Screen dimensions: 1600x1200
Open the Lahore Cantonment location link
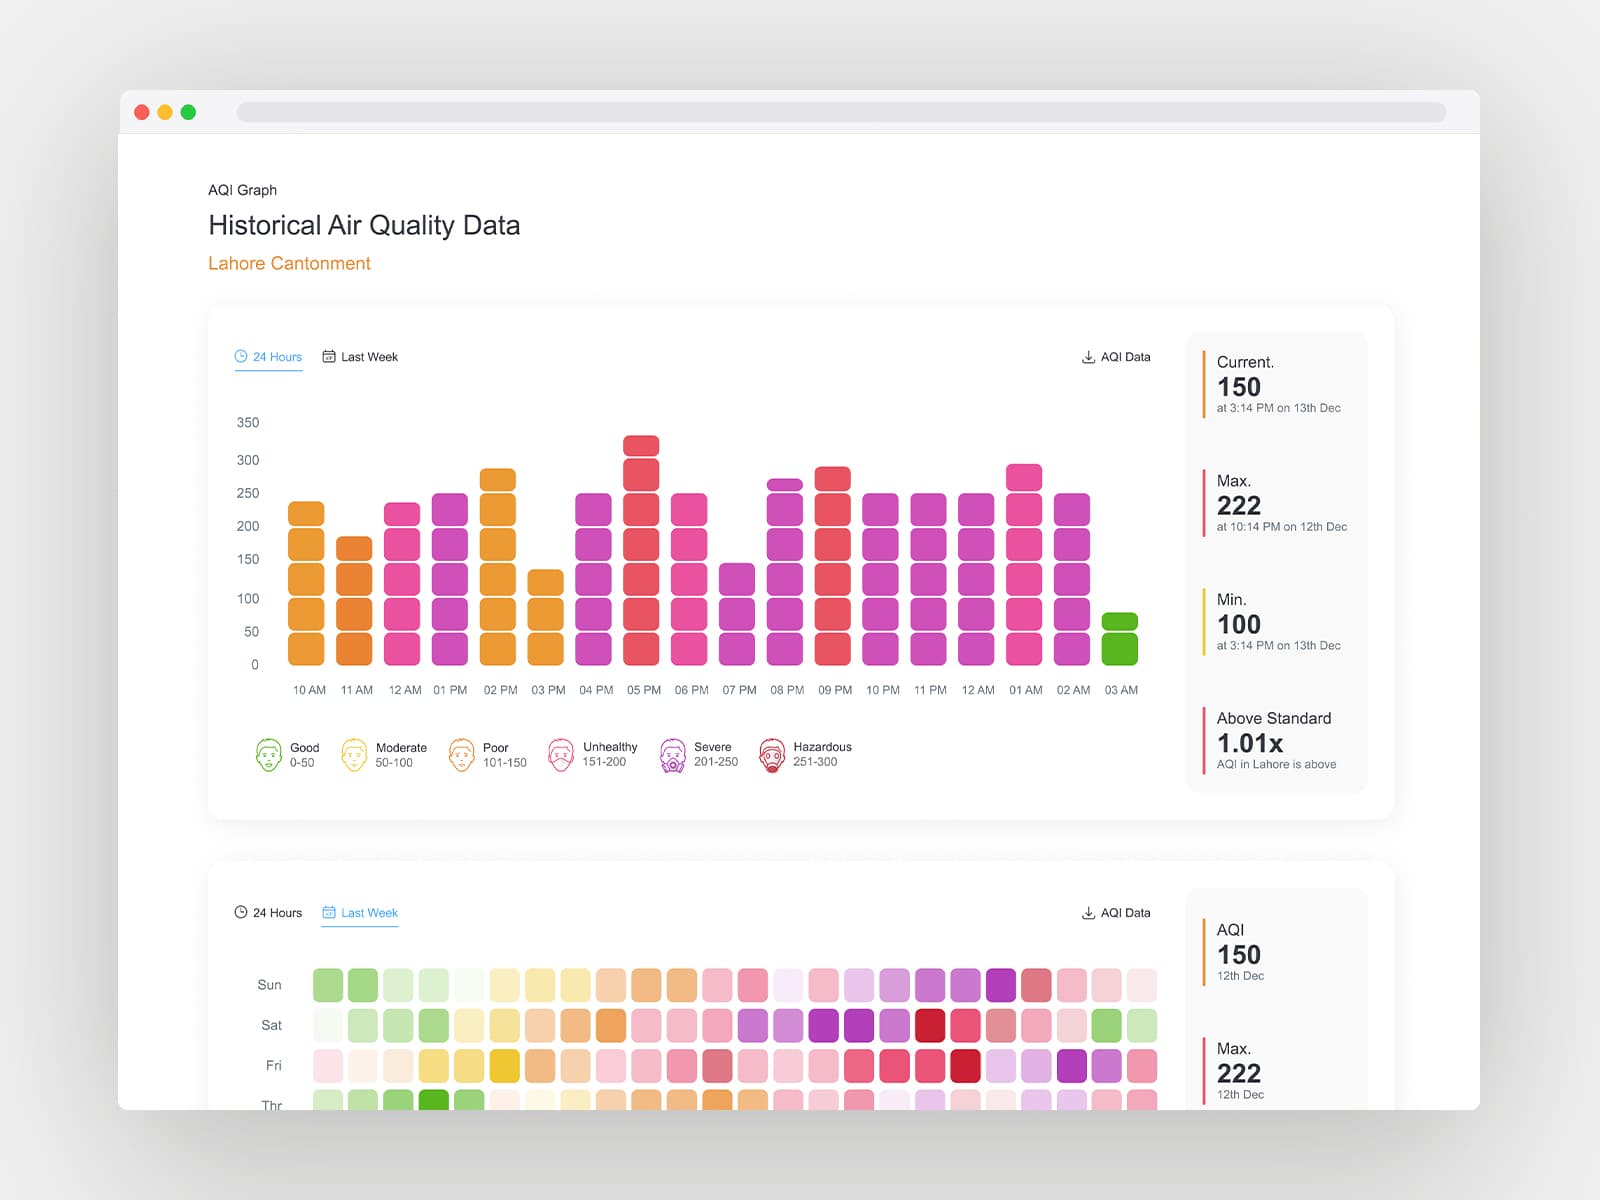pyautogui.click(x=289, y=263)
